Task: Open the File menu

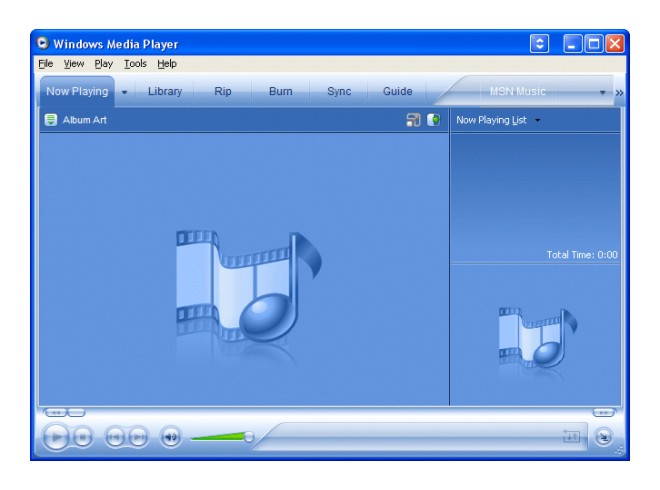Action: click(45, 64)
